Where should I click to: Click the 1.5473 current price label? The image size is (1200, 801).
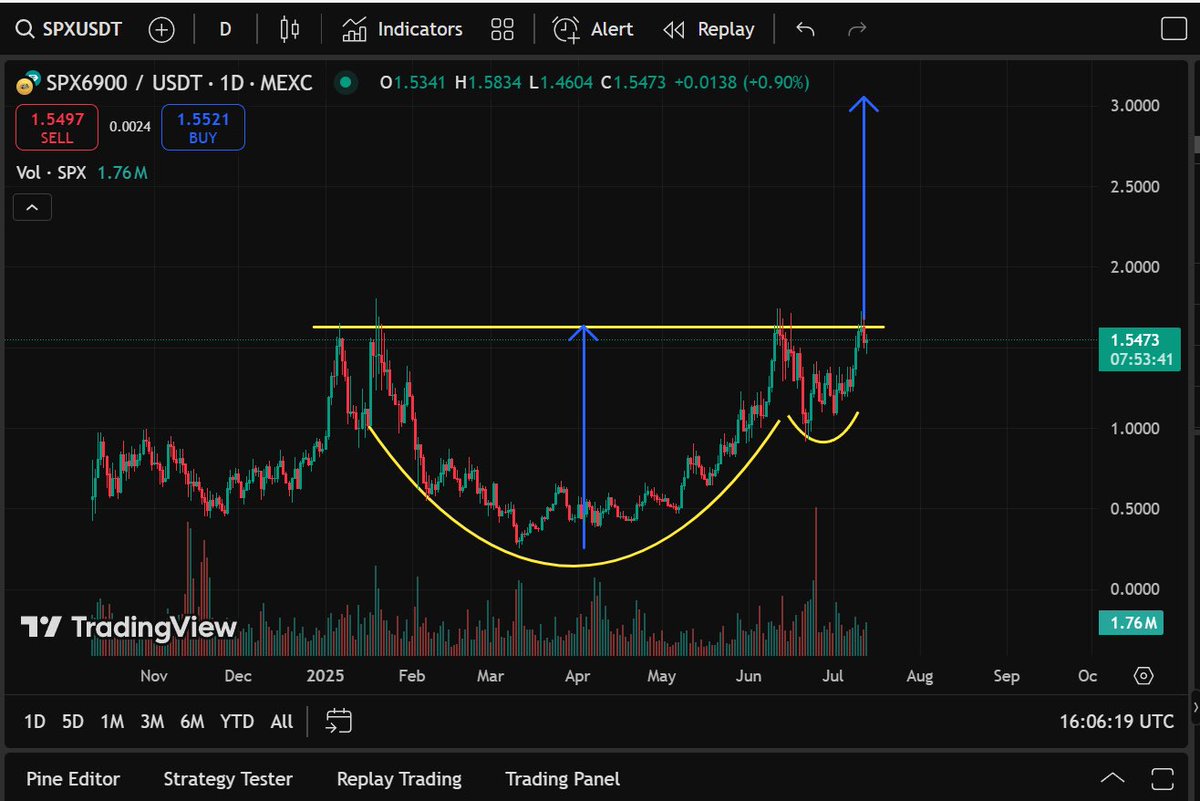pos(1139,349)
